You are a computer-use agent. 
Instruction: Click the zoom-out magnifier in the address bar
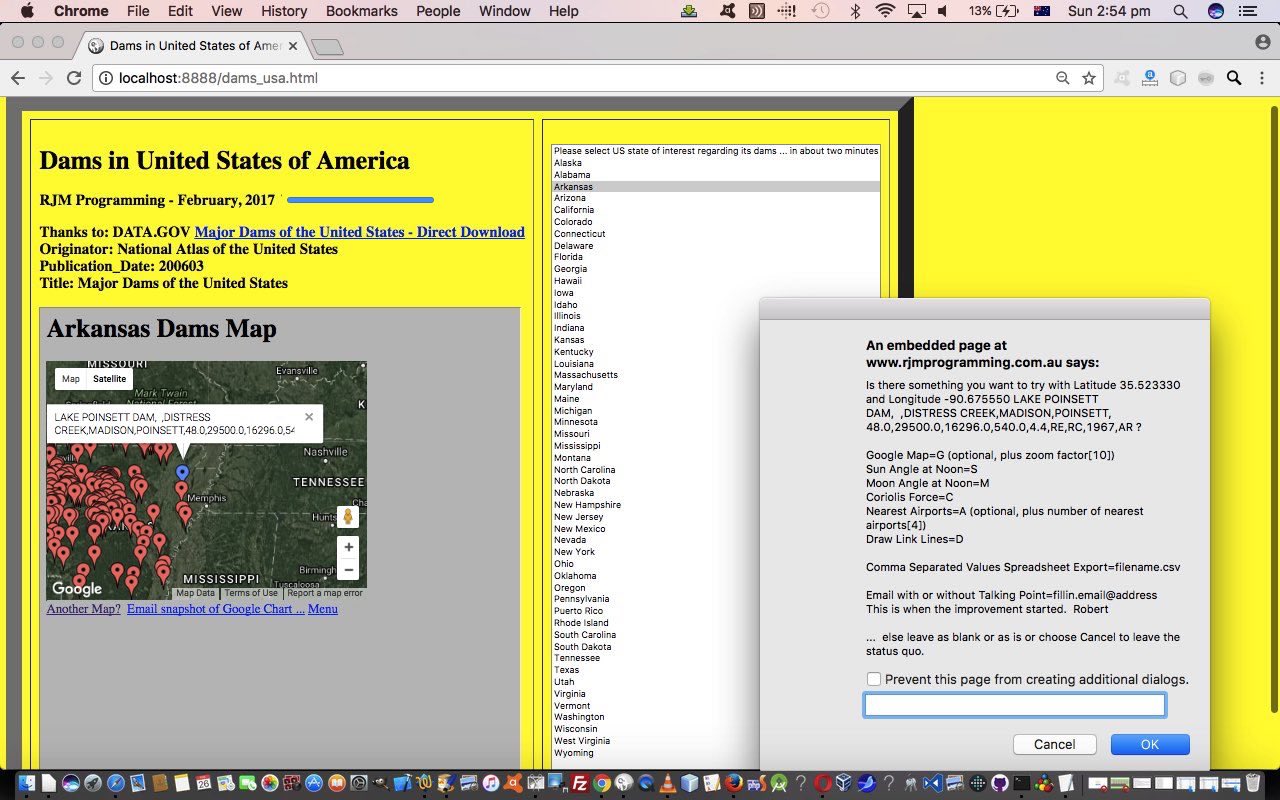(1063, 78)
